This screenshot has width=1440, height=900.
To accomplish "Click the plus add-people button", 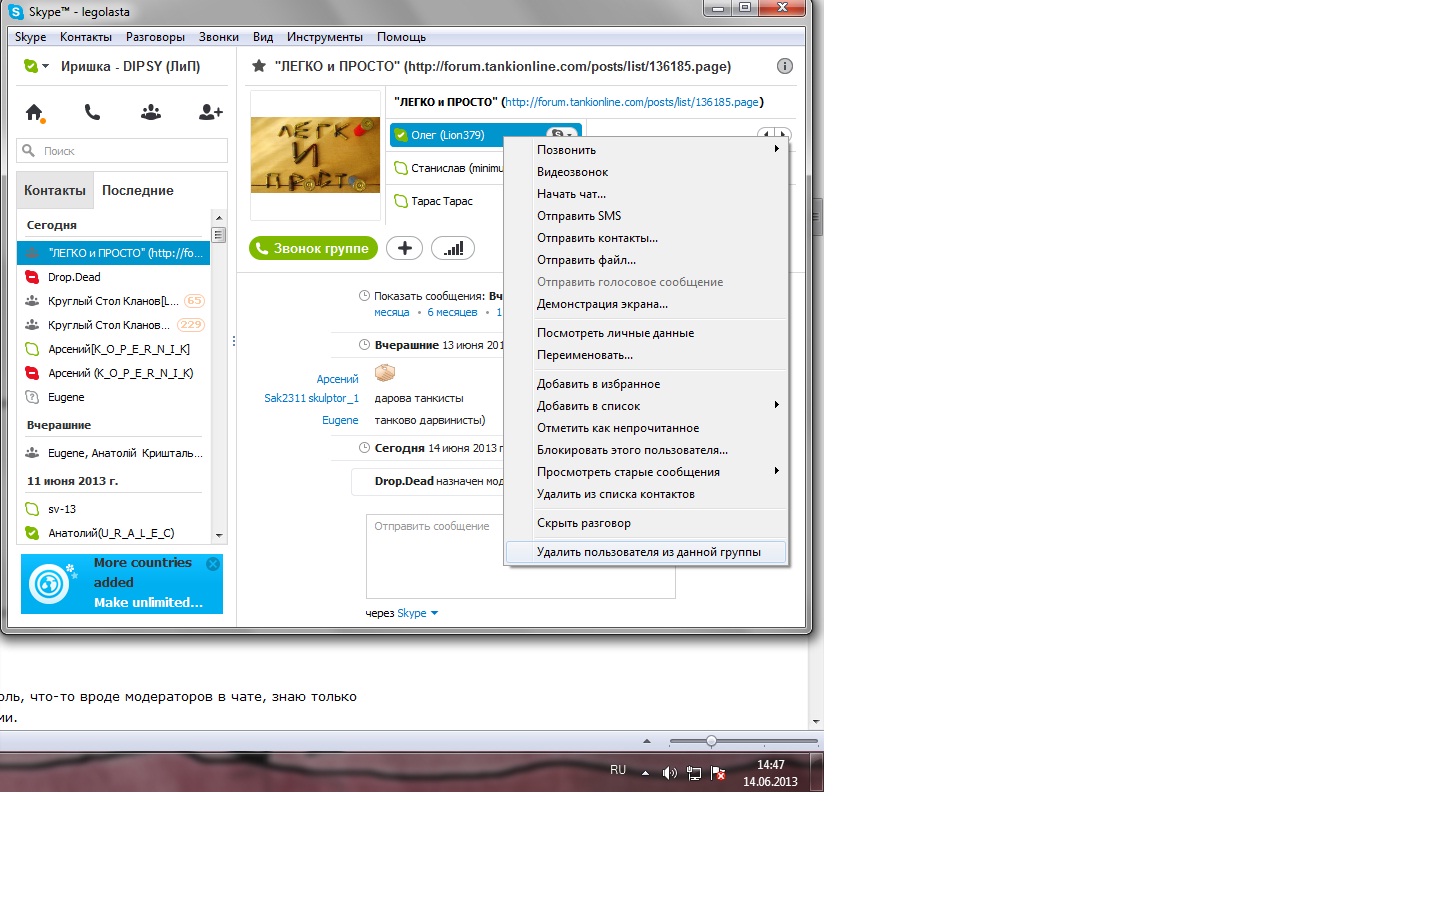I will [404, 248].
